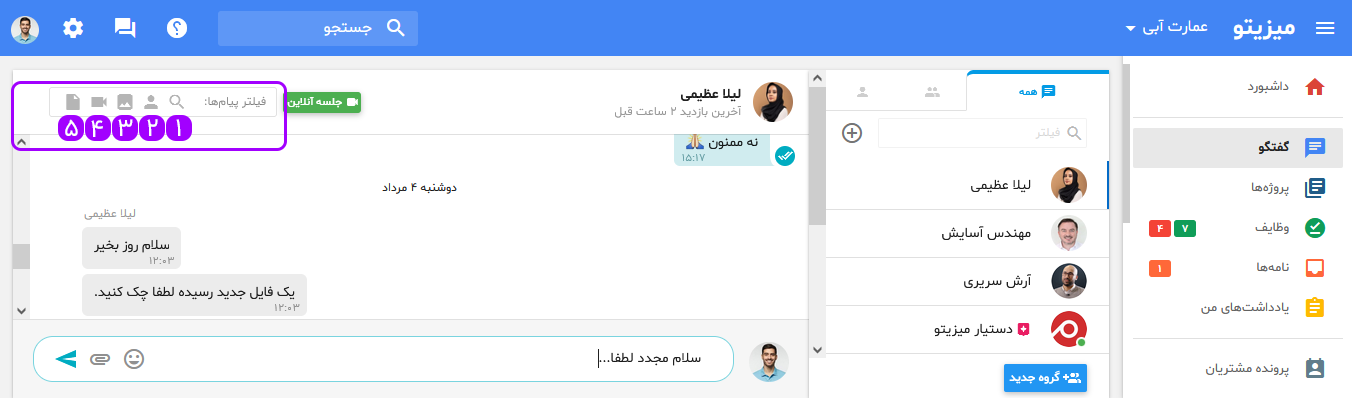Filter messages by image icon
This screenshot has height=400, width=1352.
point(125,102)
